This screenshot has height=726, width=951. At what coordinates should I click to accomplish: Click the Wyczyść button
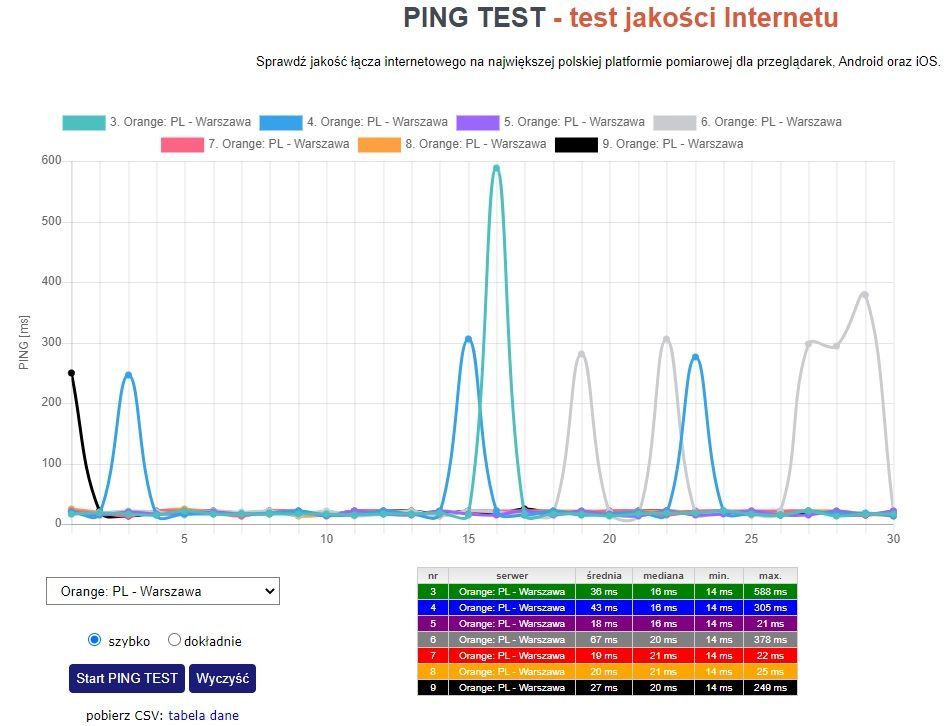pyautogui.click(x=222, y=678)
